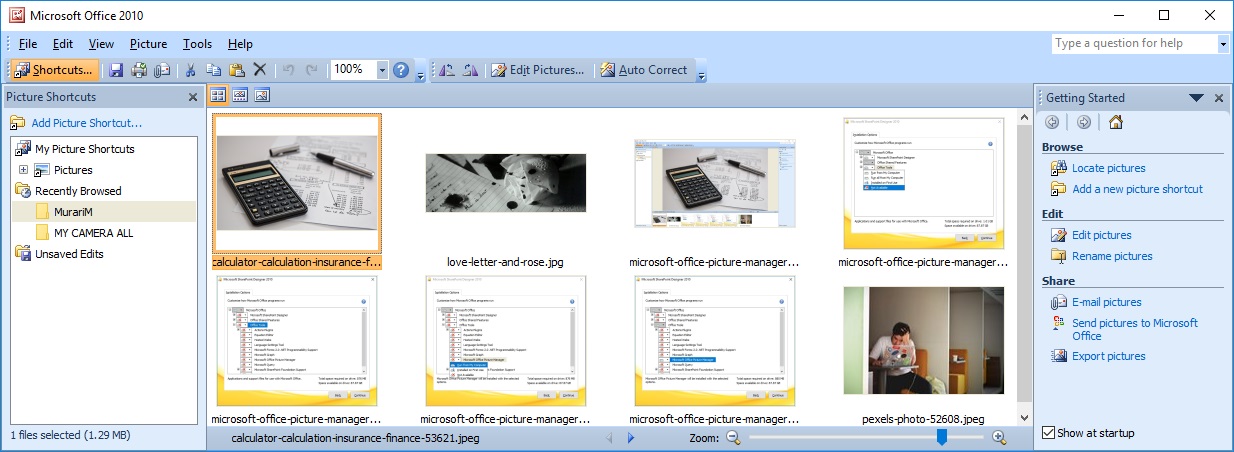The height and width of the screenshot is (452, 1234).
Task: Click the Back arrow in Getting Started
Action: [1052, 122]
